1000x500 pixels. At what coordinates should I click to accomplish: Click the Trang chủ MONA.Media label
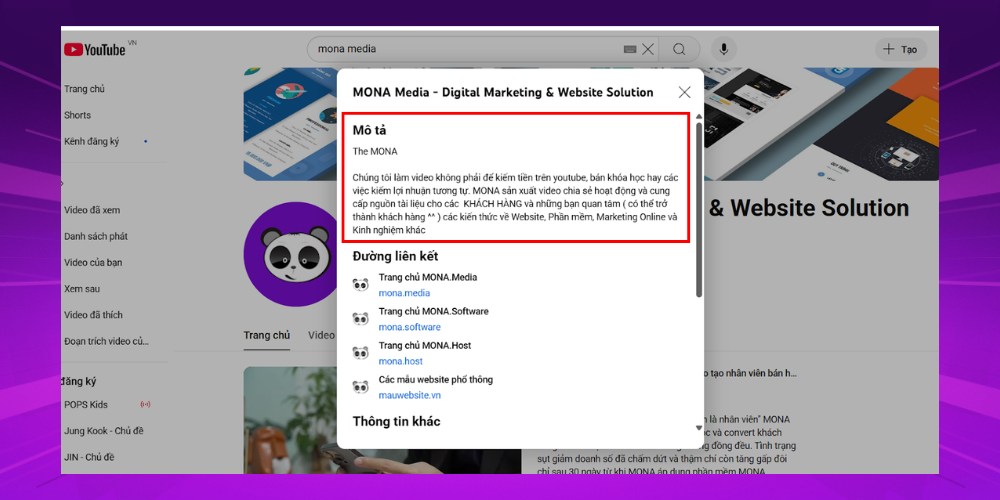pos(427,277)
